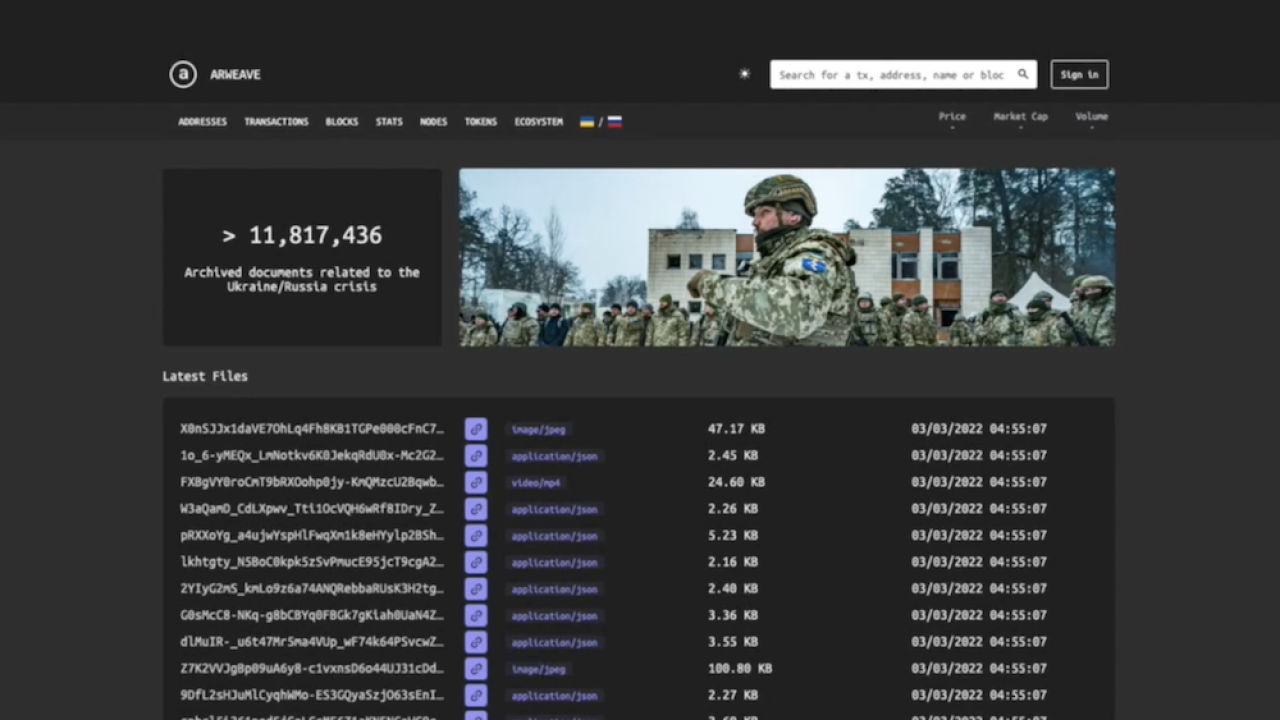This screenshot has width=1280, height=720.
Task: Select the 100.80 KB size value
Action: pyautogui.click(x=740, y=668)
